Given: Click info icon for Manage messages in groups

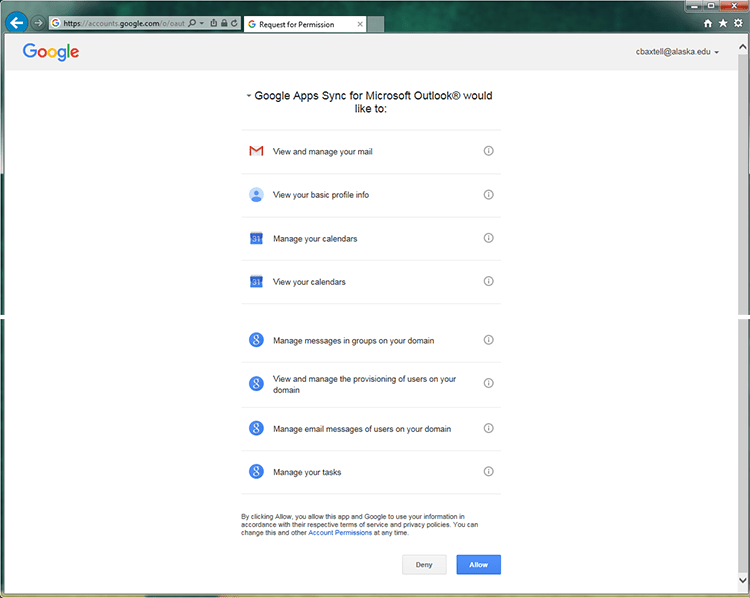Looking at the screenshot, I should (x=489, y=340).
